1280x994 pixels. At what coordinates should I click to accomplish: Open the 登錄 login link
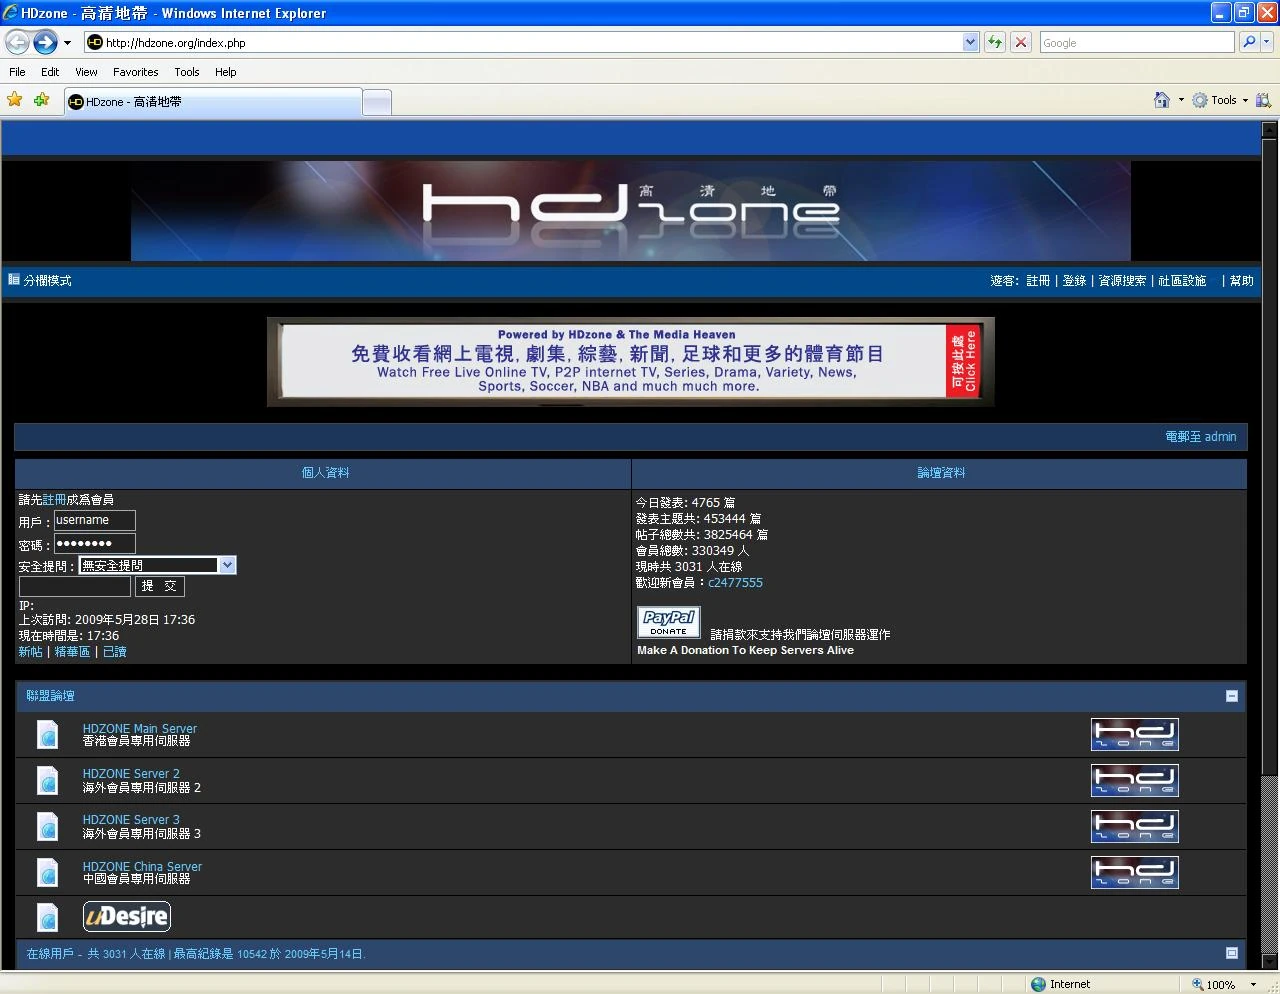click(1074, 281)
